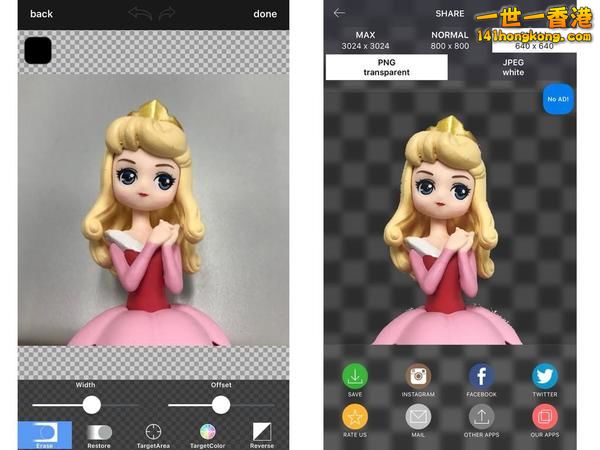This screenshot has width=600, height=450.
Task: Open the TargetColor color wheel
Action: [208, 432]
